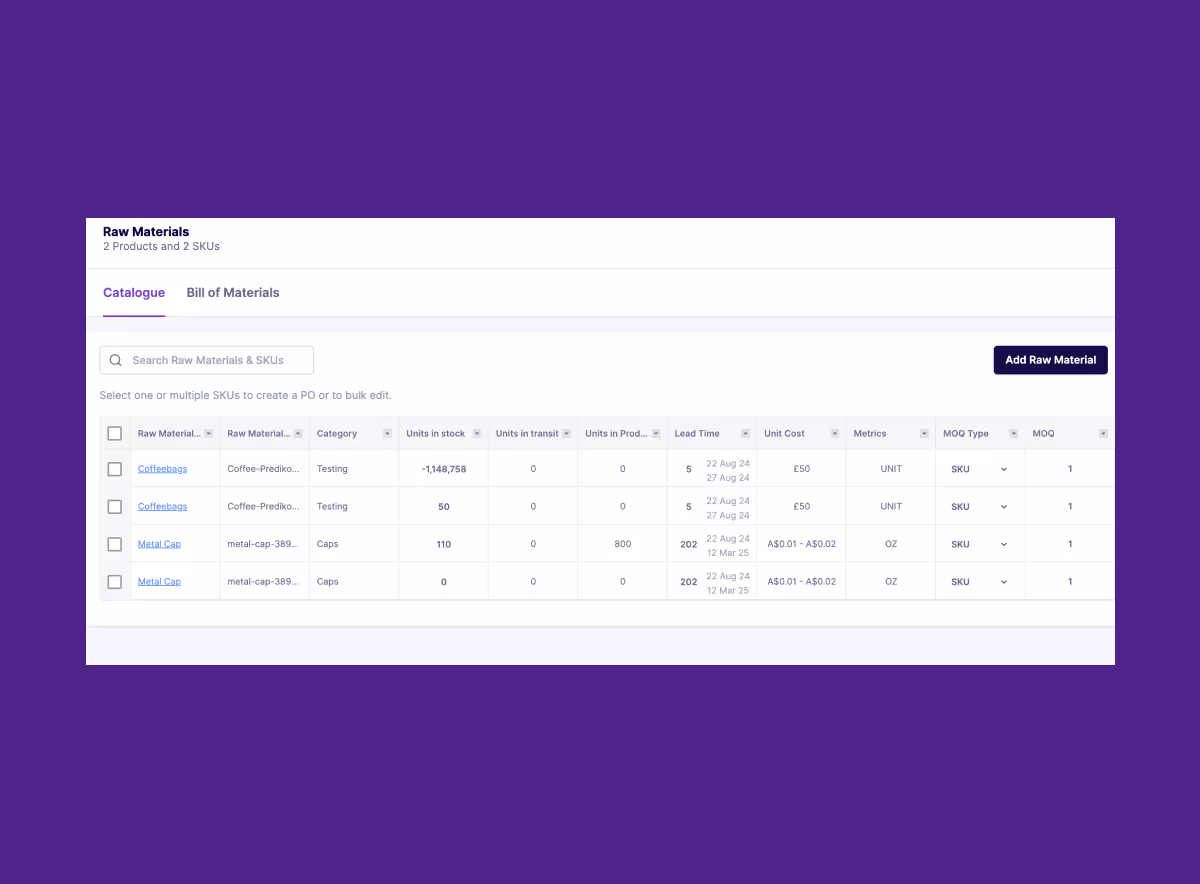Click the Add Raw Material button
This screenshot has width=1200, height=884.
[1050, 360]
